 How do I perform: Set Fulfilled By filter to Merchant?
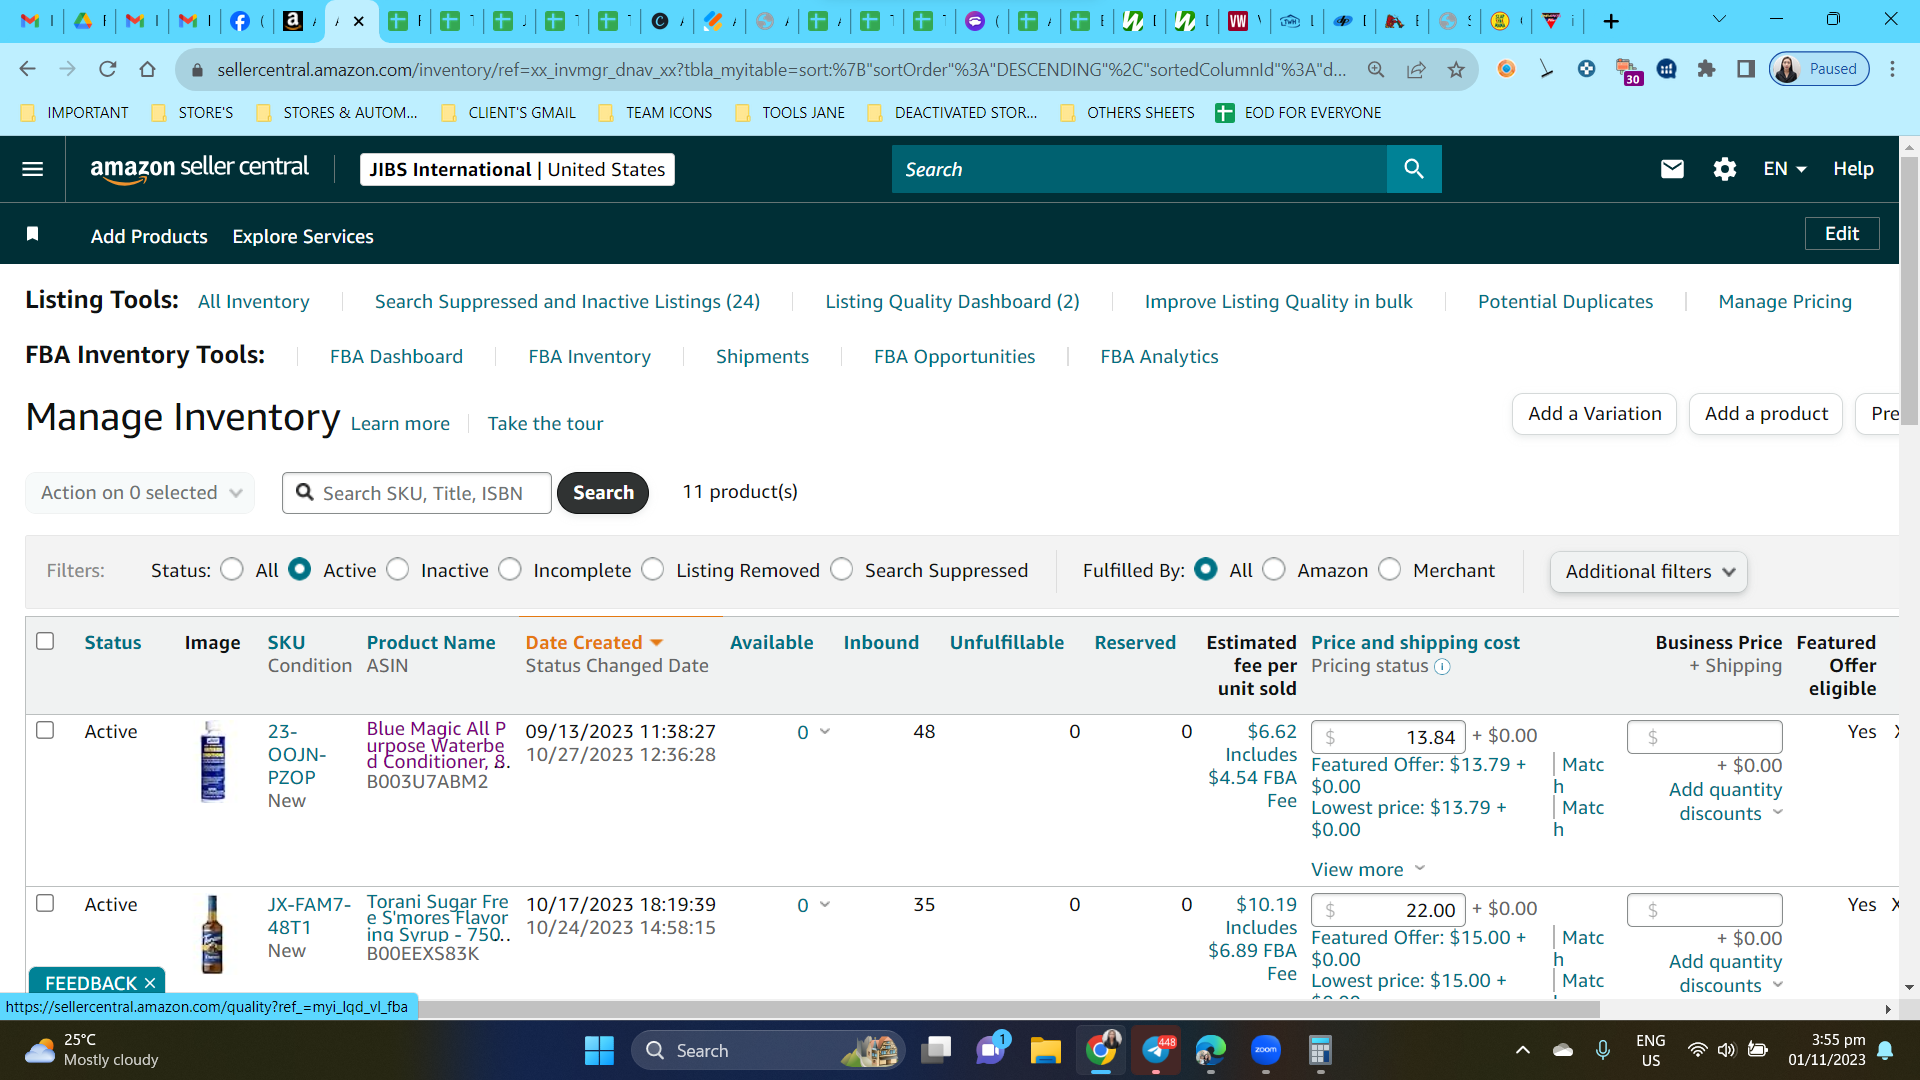coord(1390,569)
